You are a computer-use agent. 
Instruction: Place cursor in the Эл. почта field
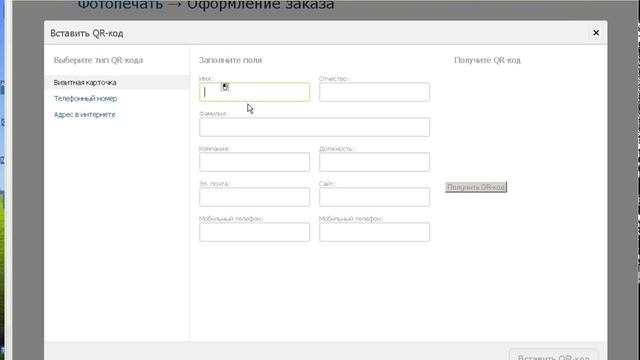click(x=254, y=197)
